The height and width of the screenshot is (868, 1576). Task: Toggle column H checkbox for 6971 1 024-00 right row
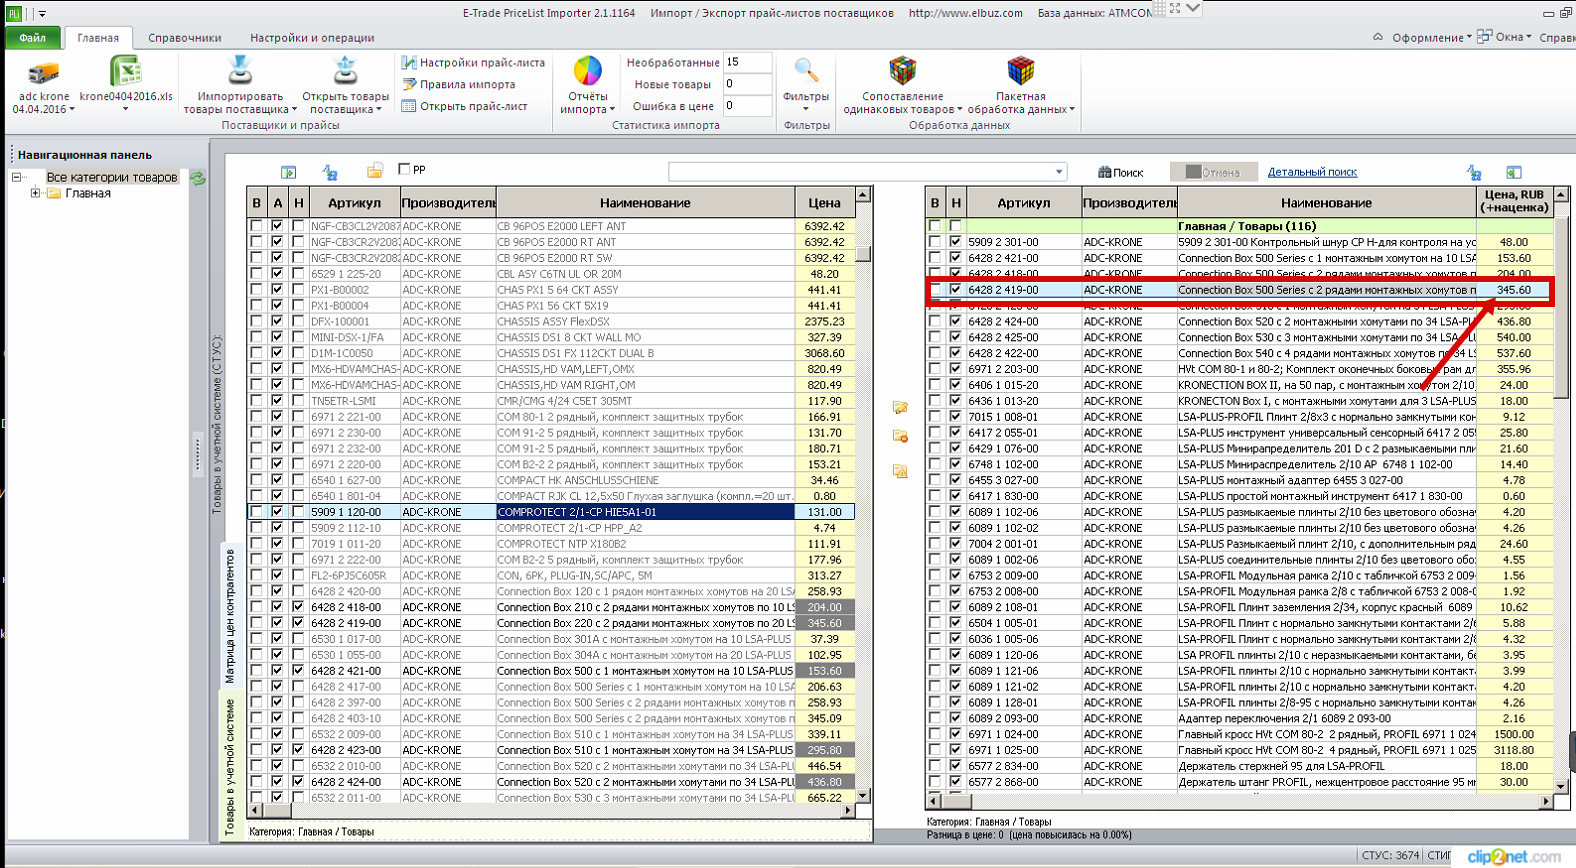click(956, 734)
